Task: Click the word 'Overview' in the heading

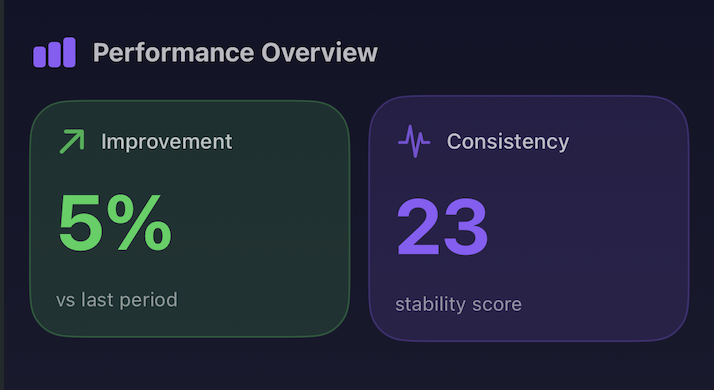Action: (x=319, y=52)
